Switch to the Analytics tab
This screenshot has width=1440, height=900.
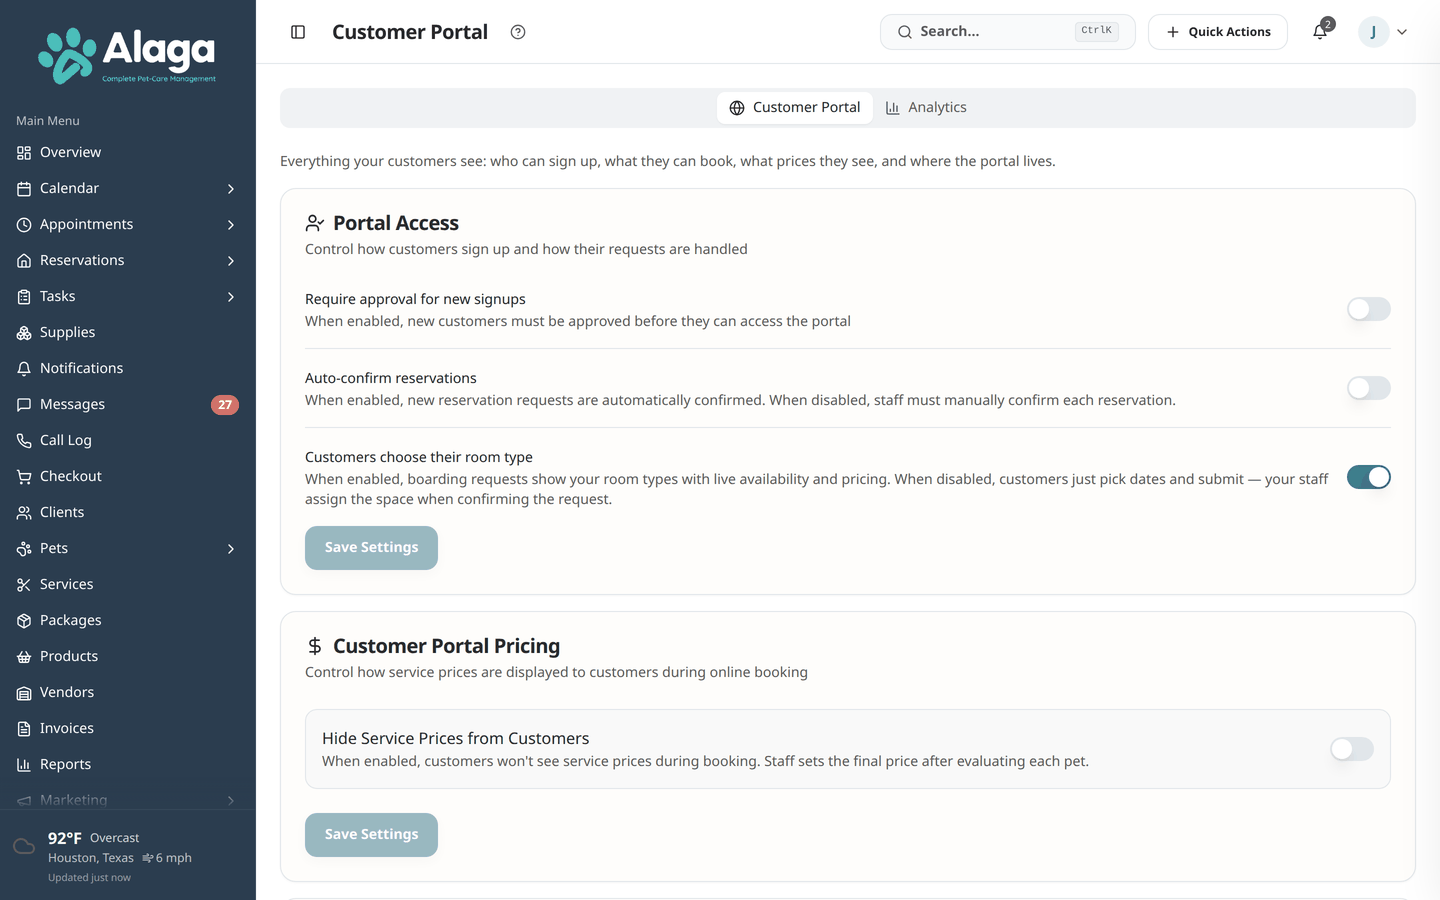coord(926,108)
